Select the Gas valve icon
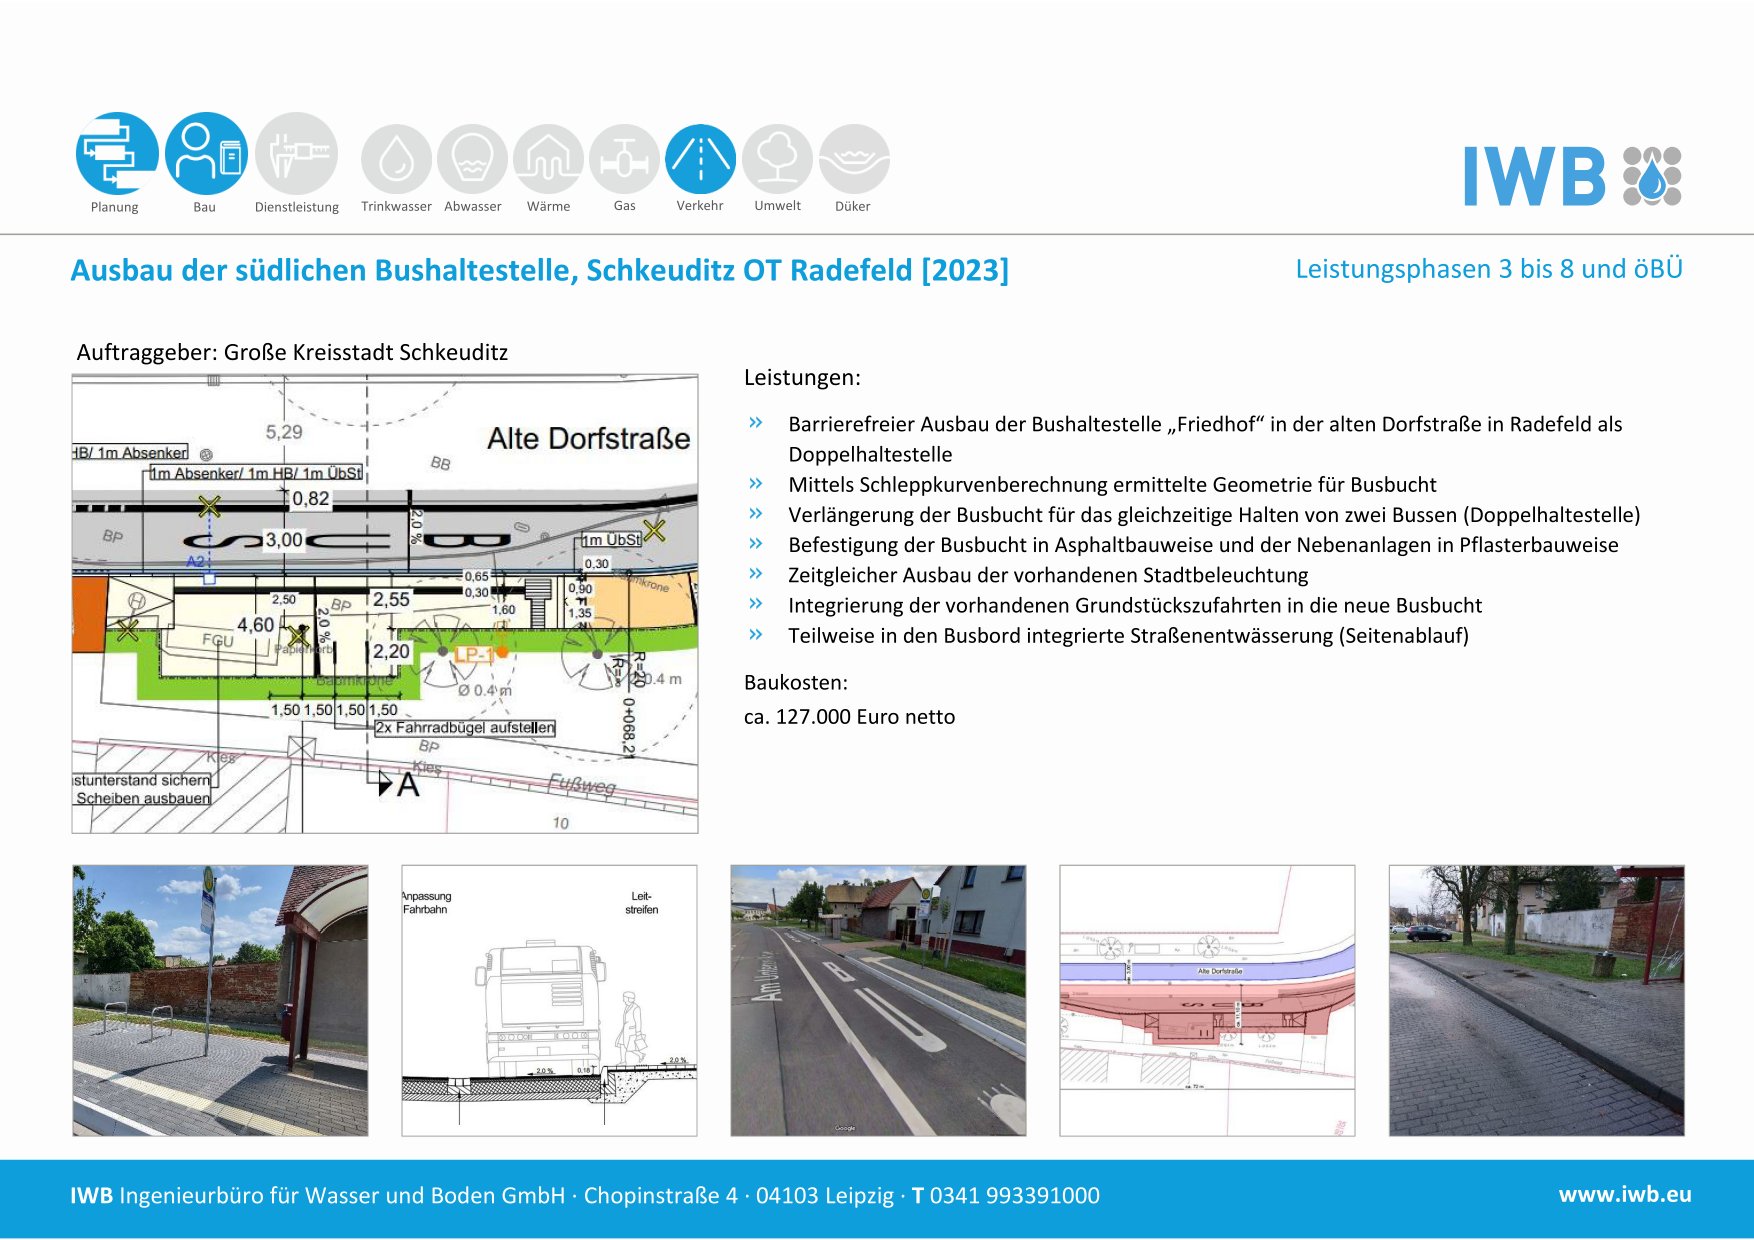Viewport: 1754px width, 1240px height. (x=625, y=158)
